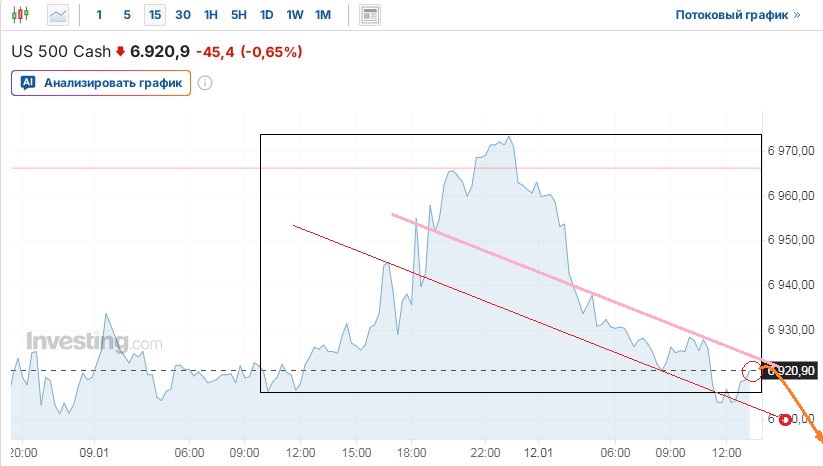Choose the 1D timeframe
This screenshot has height=466, width=823.
pyautogui.click(x=266, y=15)
